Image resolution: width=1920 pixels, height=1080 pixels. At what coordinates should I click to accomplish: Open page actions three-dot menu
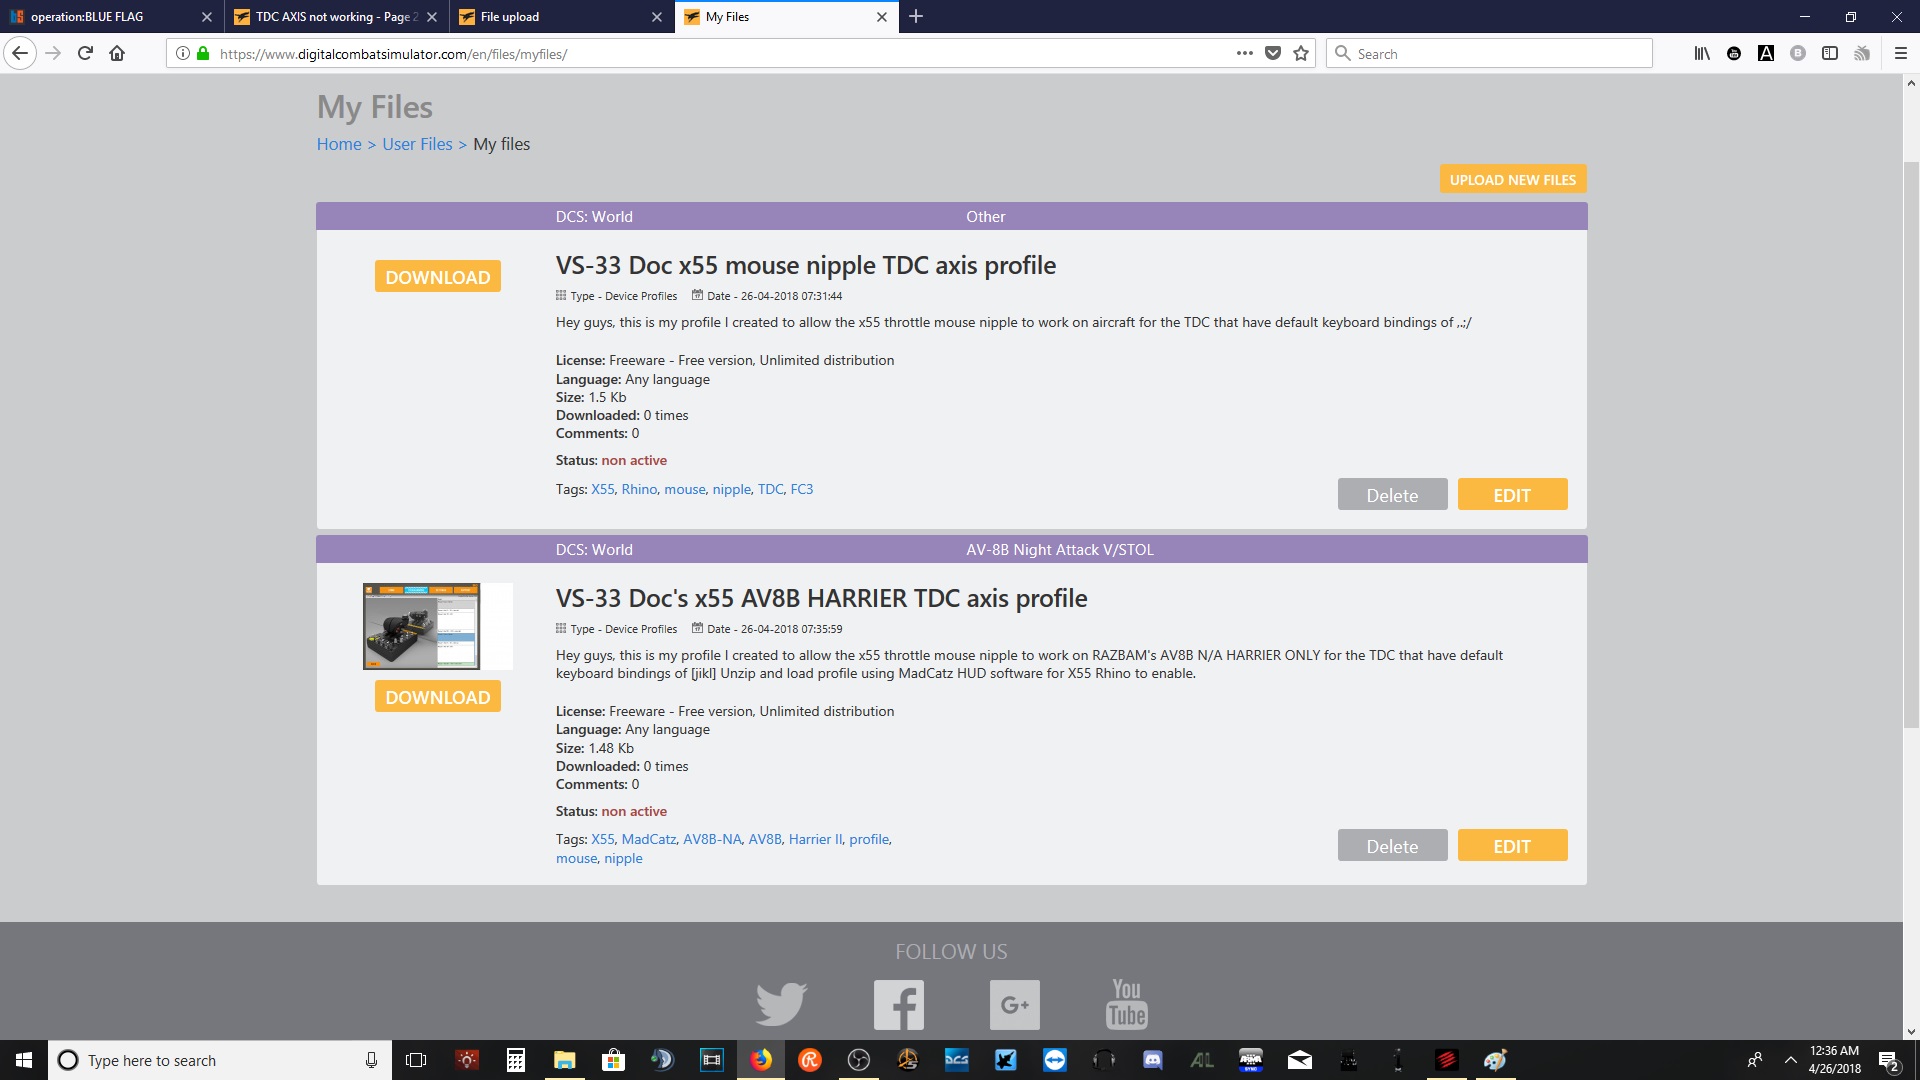(x=1244, y=54)
